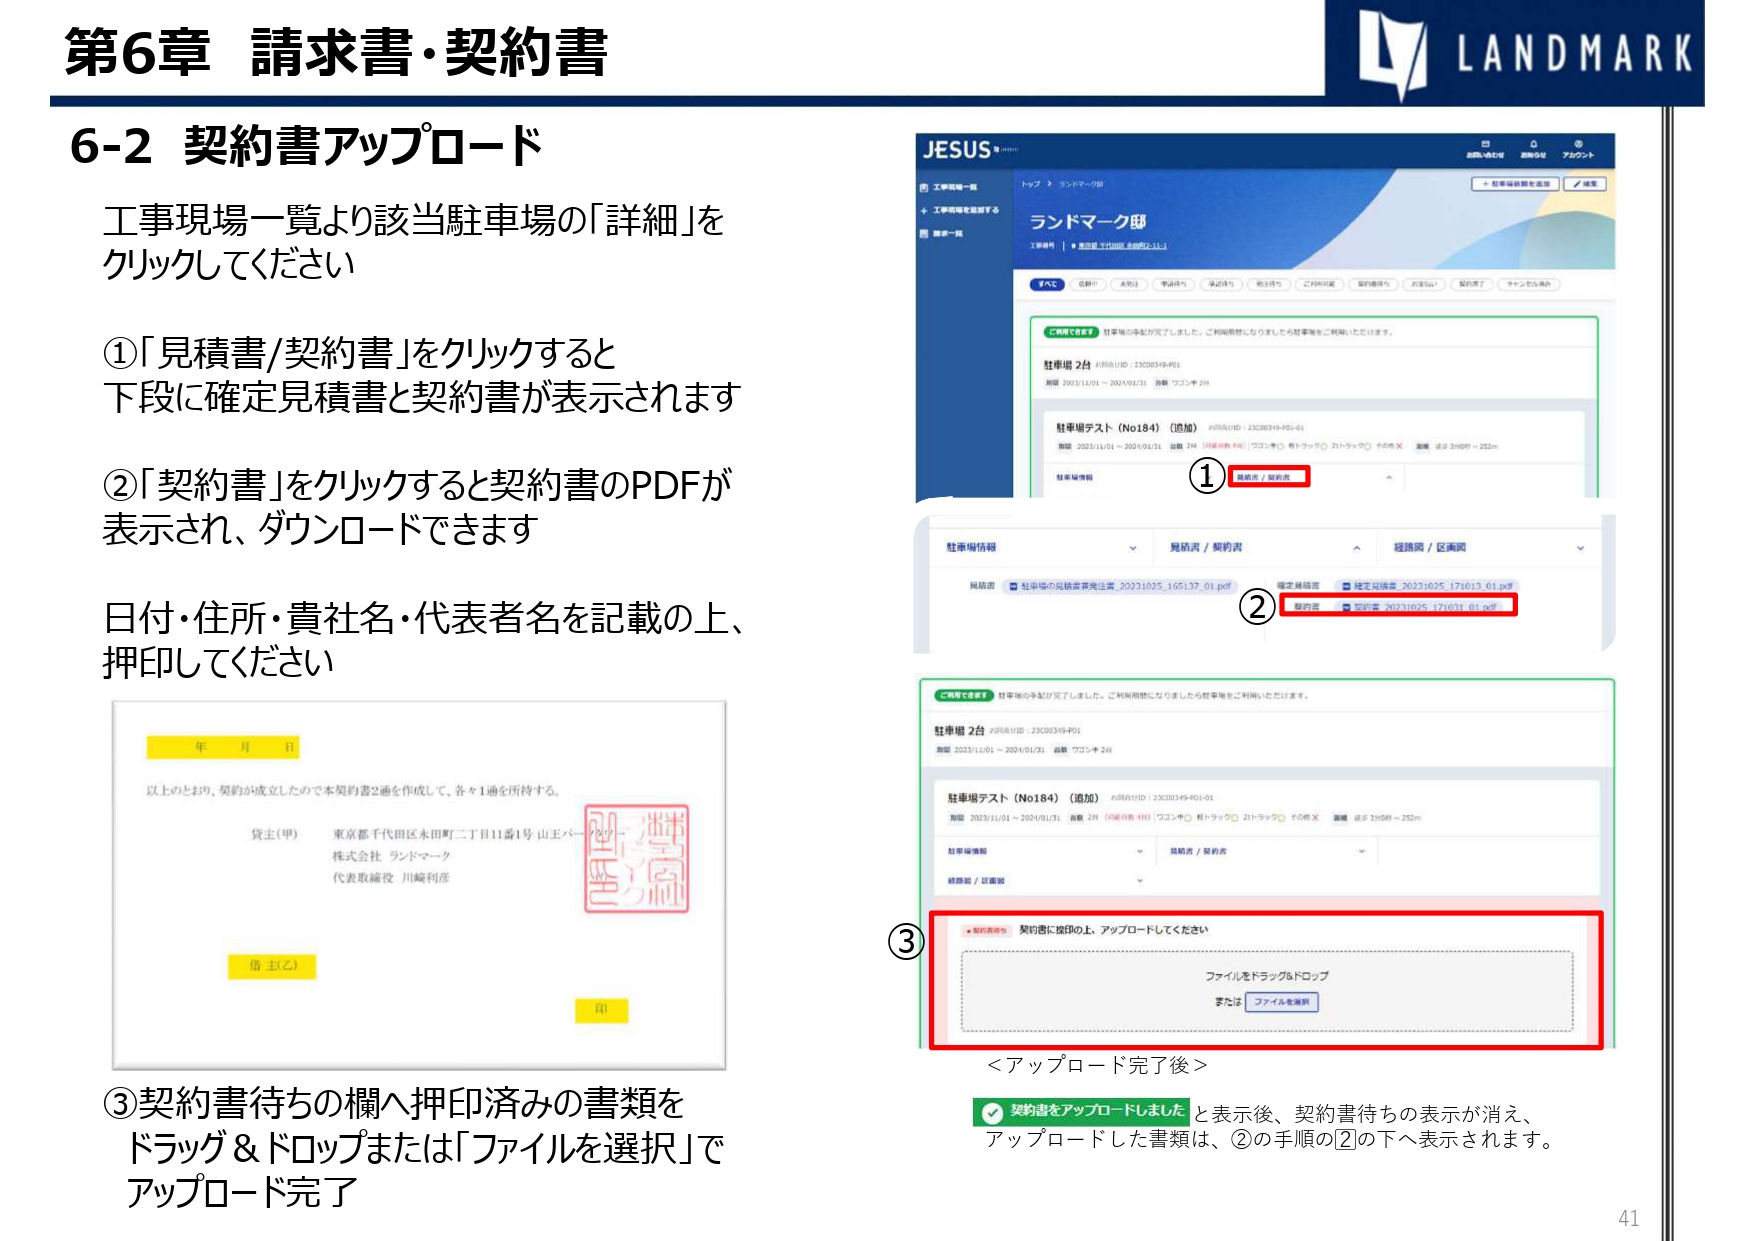The image size is (1755, 1241).
Task: Expand 駐車場情報 in the step ① screenshot
Action: (x=1074, y=478)
